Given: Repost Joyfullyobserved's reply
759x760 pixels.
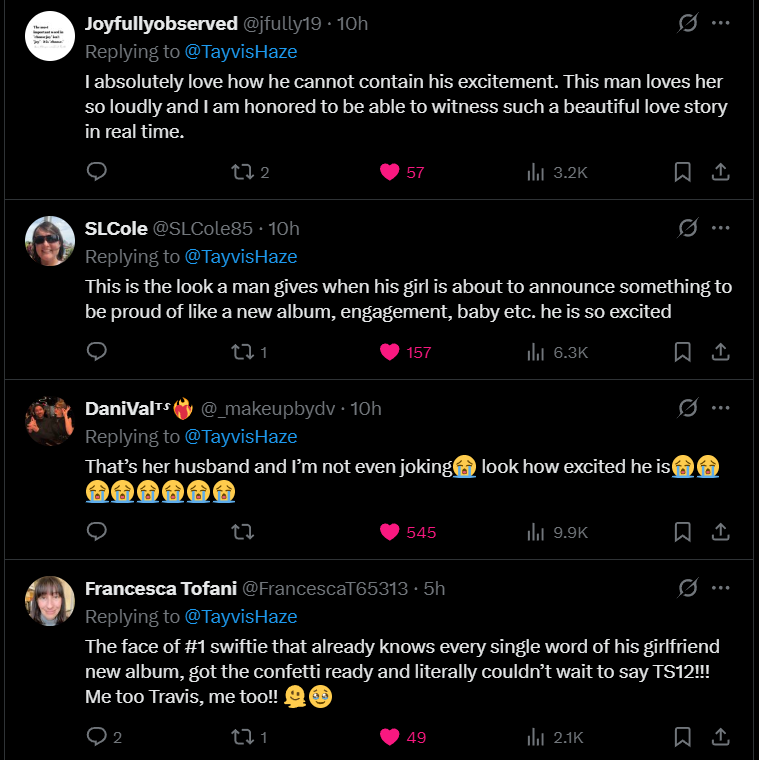Looking at the screenshot, I should coord(242,172).
